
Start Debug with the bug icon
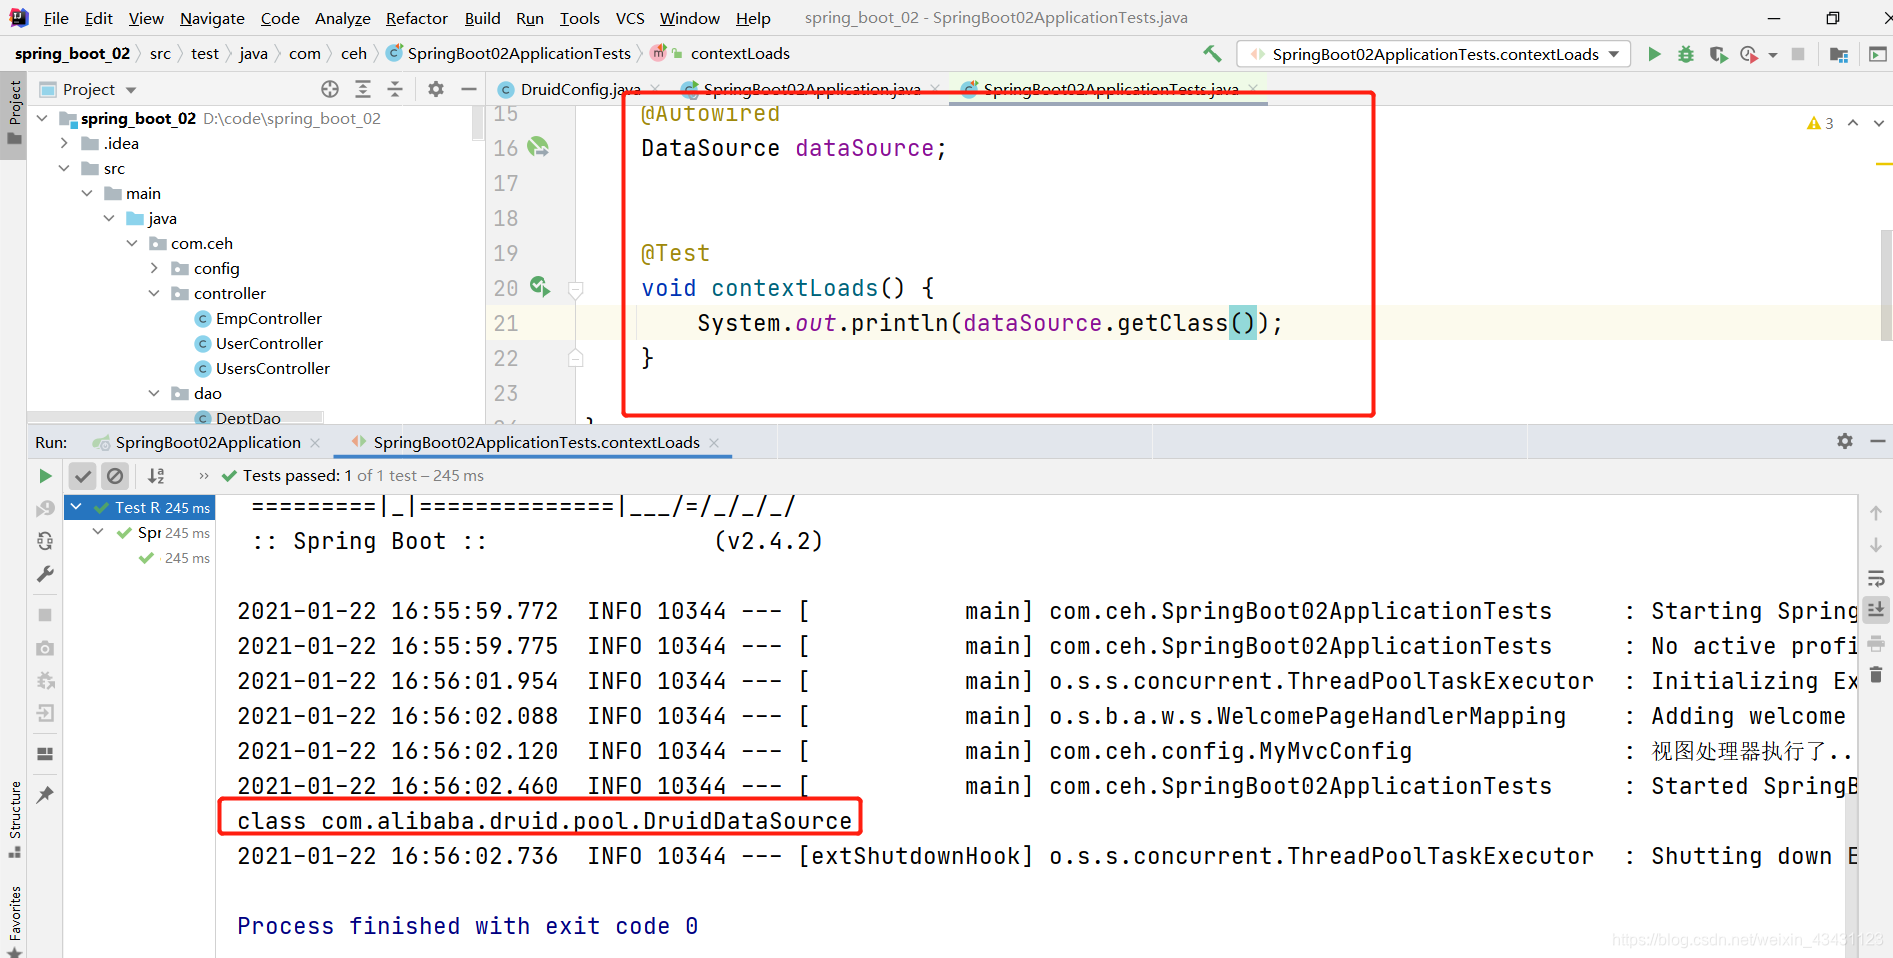pos(1686,54)
